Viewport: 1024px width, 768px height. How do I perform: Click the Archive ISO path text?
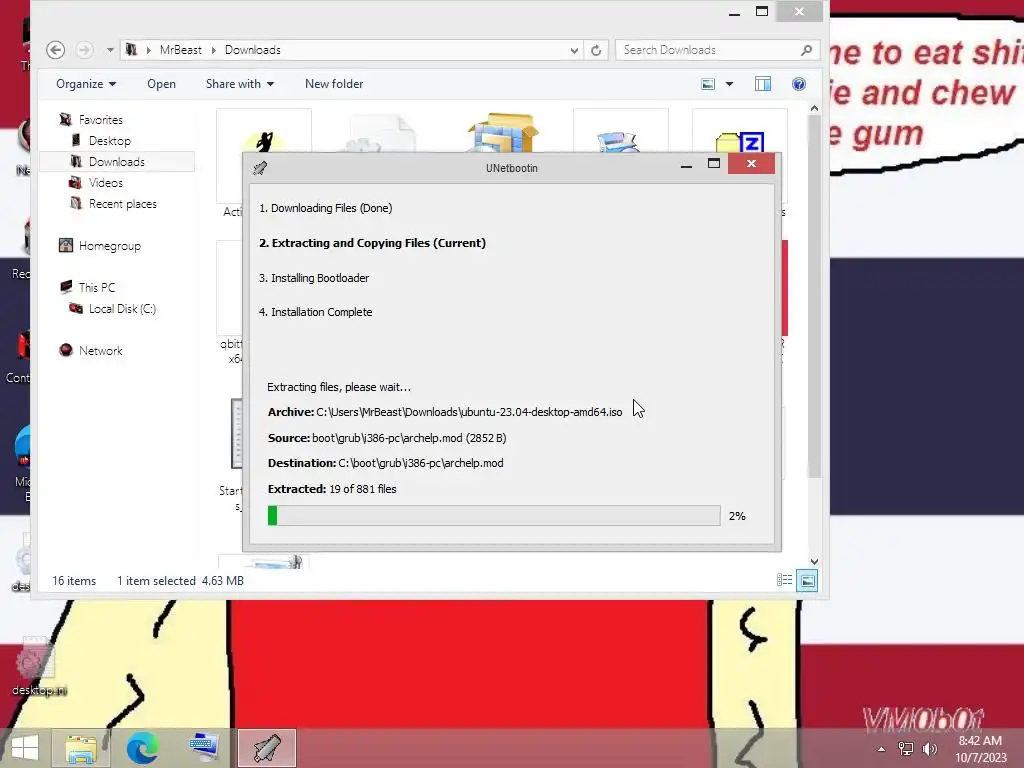[469, 412]
